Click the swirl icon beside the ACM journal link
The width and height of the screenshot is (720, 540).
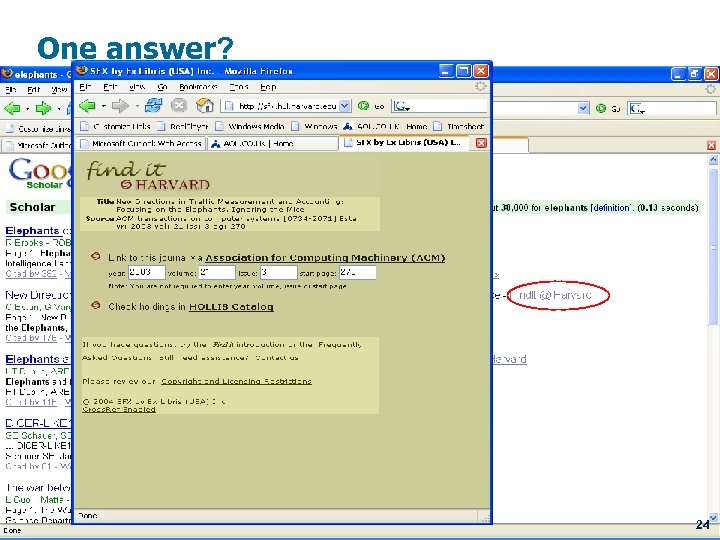[x=96, y=256]
